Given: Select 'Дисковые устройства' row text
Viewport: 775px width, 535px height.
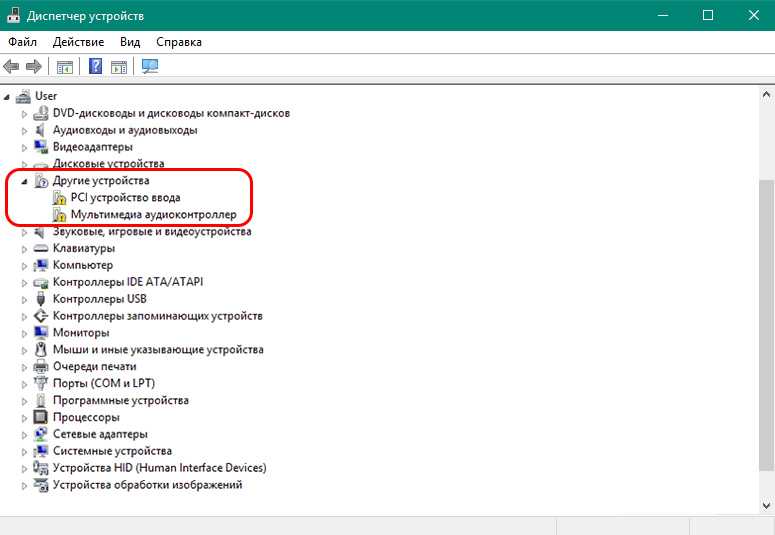Looking at the screenshot, I should (109, 164).
